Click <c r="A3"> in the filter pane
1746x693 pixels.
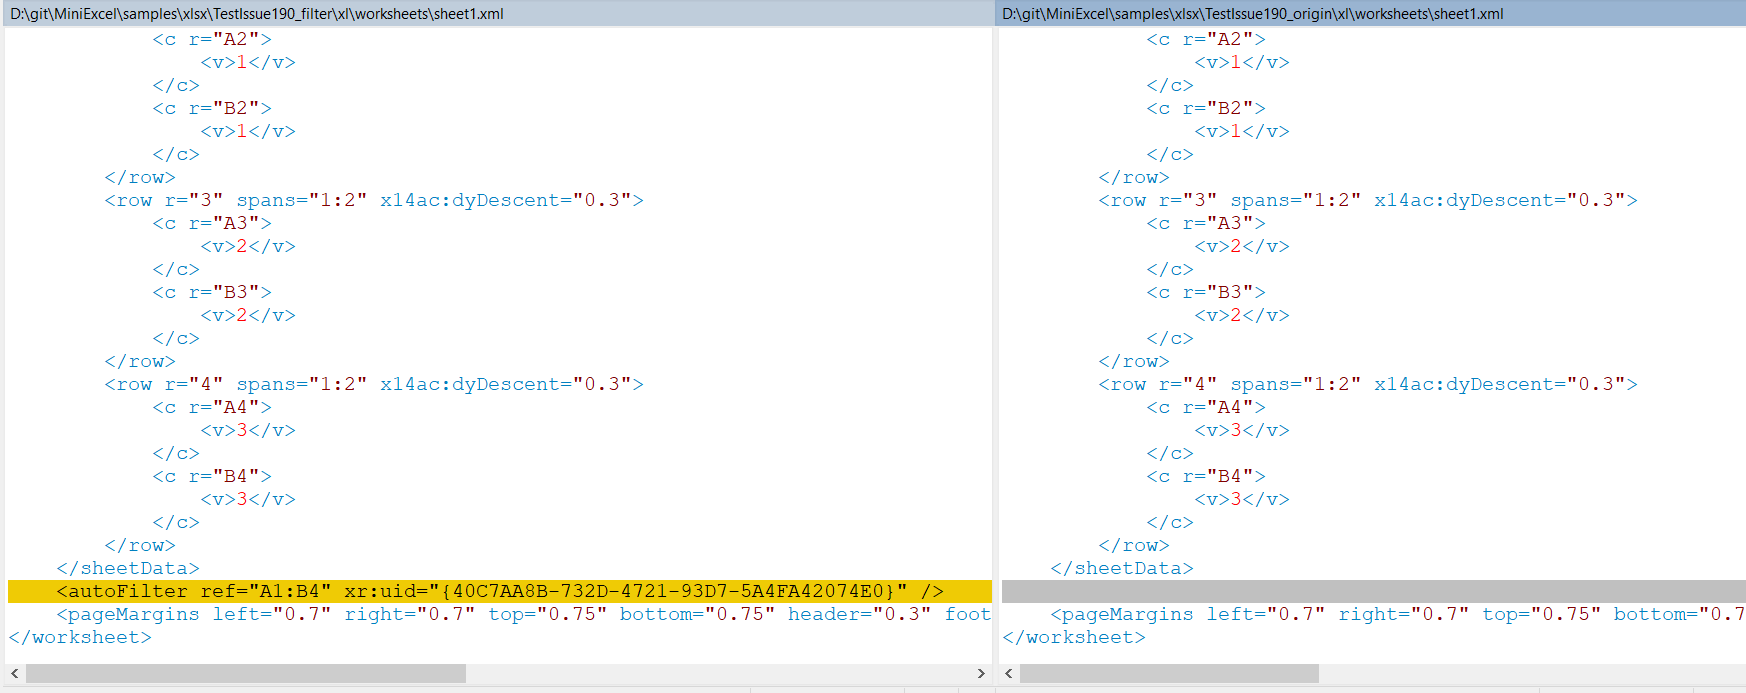coord(212,223)
